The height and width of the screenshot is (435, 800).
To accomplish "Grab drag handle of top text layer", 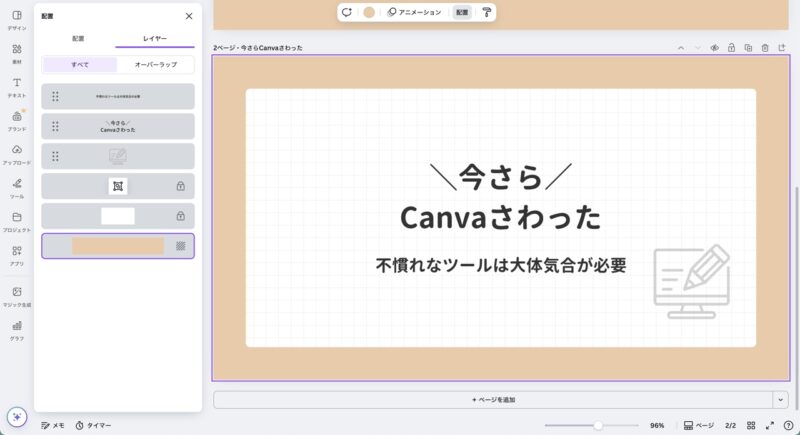I will [55, 96].
